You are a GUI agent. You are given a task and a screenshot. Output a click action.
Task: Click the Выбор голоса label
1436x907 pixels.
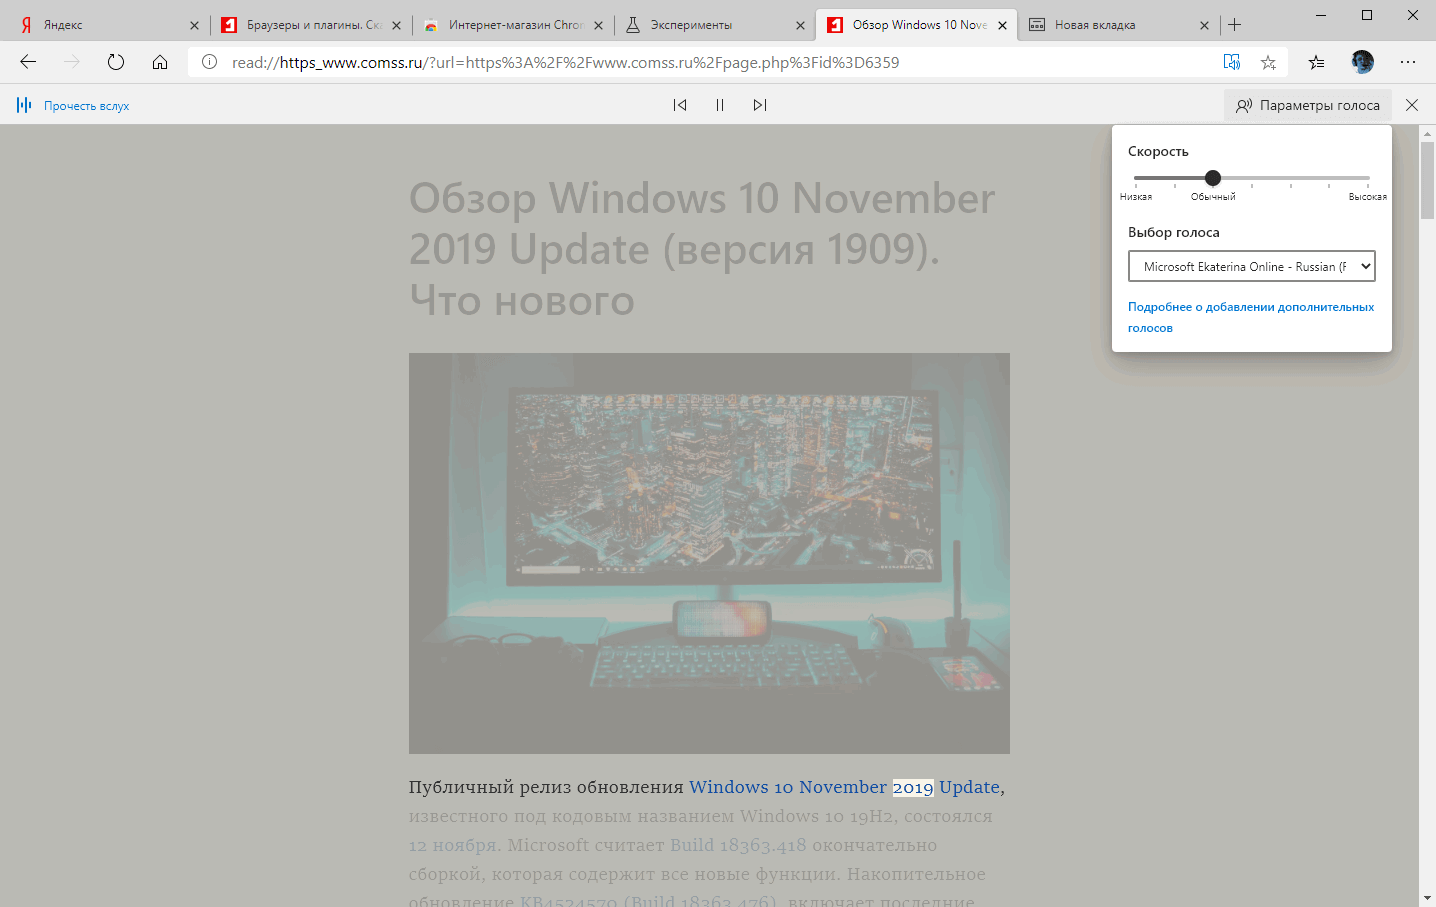[x=1174, y=232]
